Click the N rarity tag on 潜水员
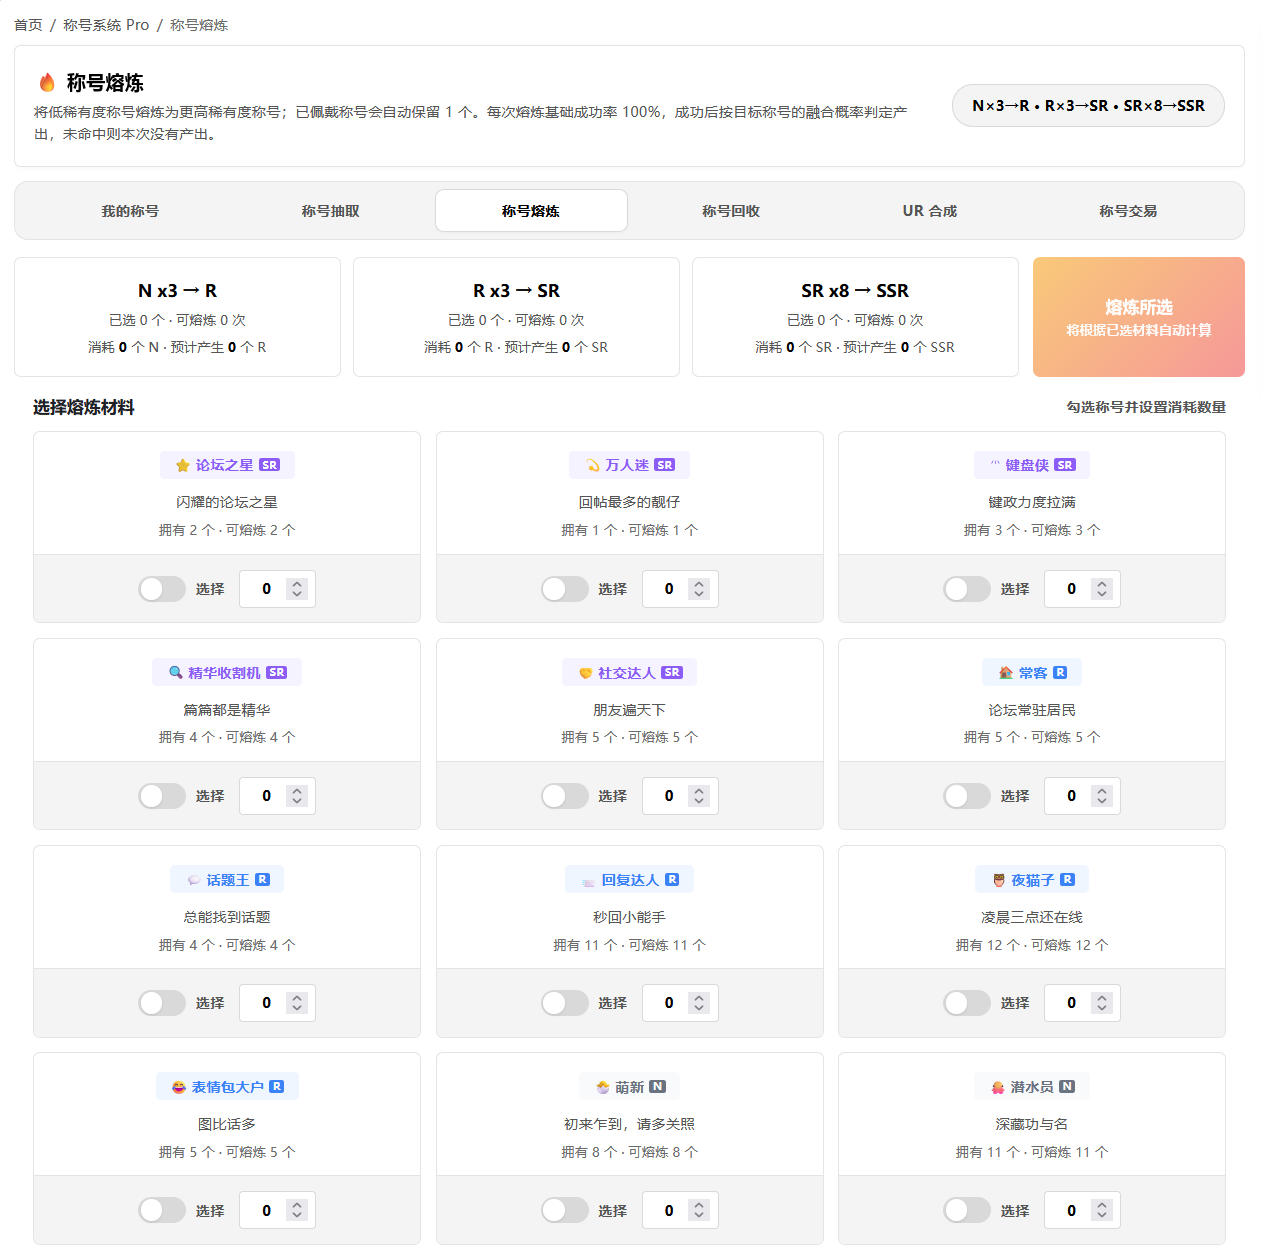Viewport: 1262px width, 1256px height. [x=1067, y=1087]
